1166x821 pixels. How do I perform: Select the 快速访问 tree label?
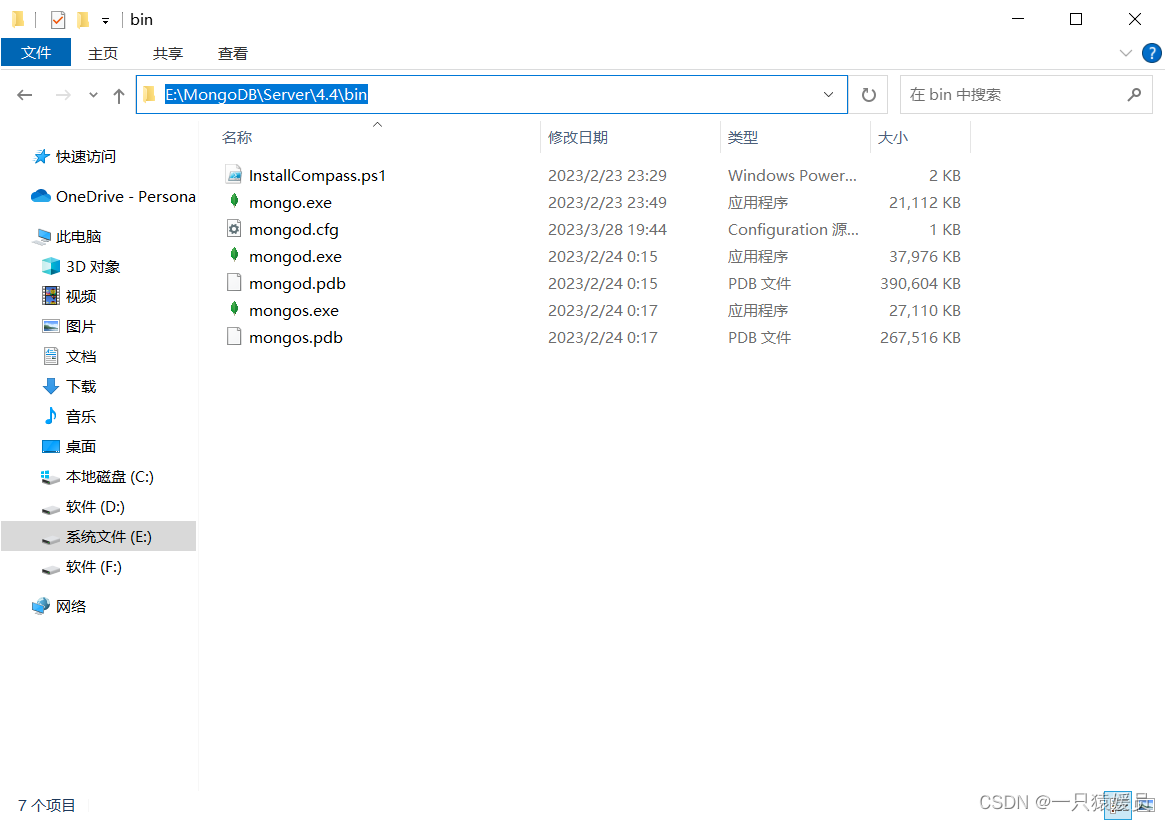click(x=86, y=156)
